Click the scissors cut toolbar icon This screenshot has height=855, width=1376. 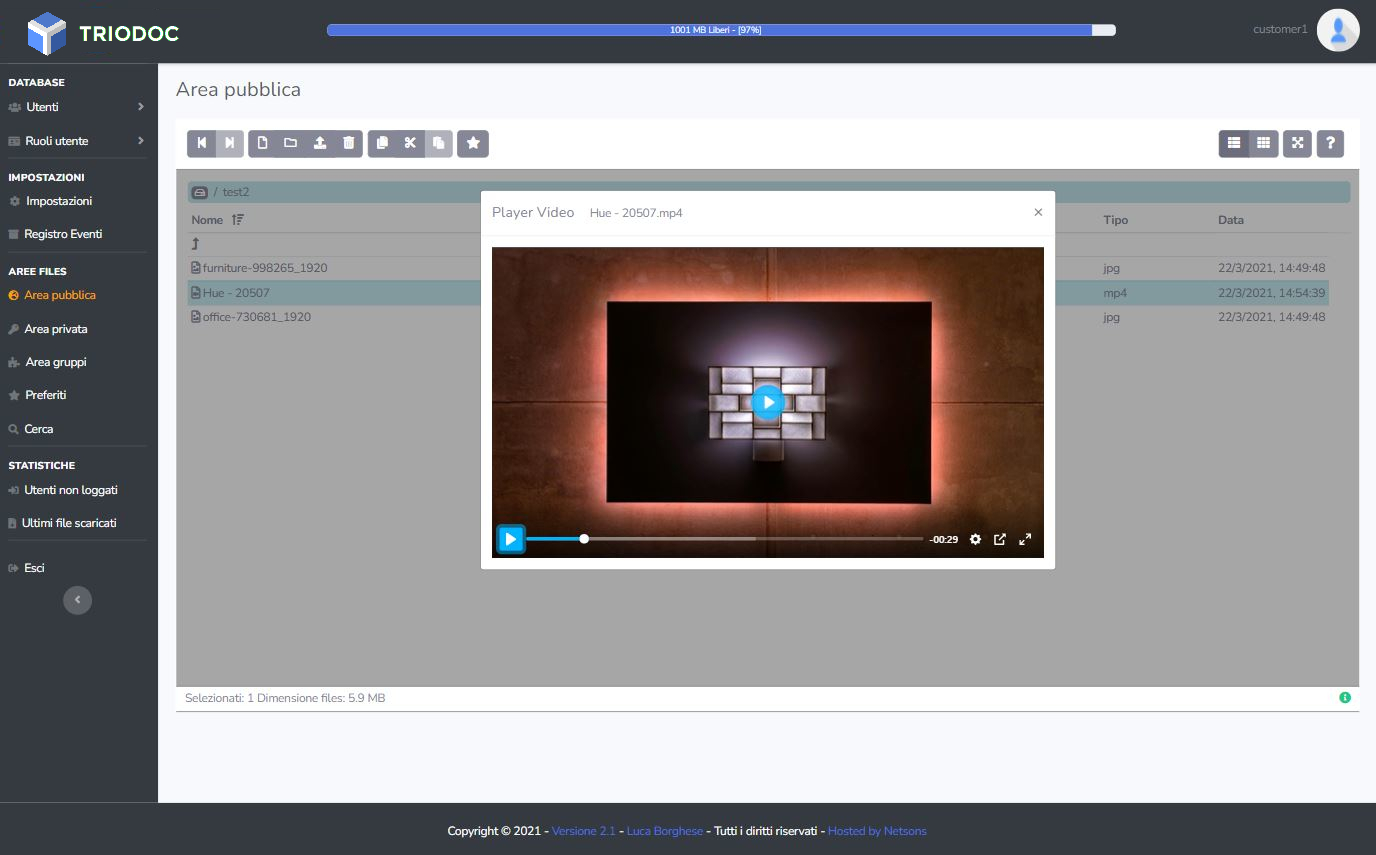pyautogui.click(x=410, y=144)
